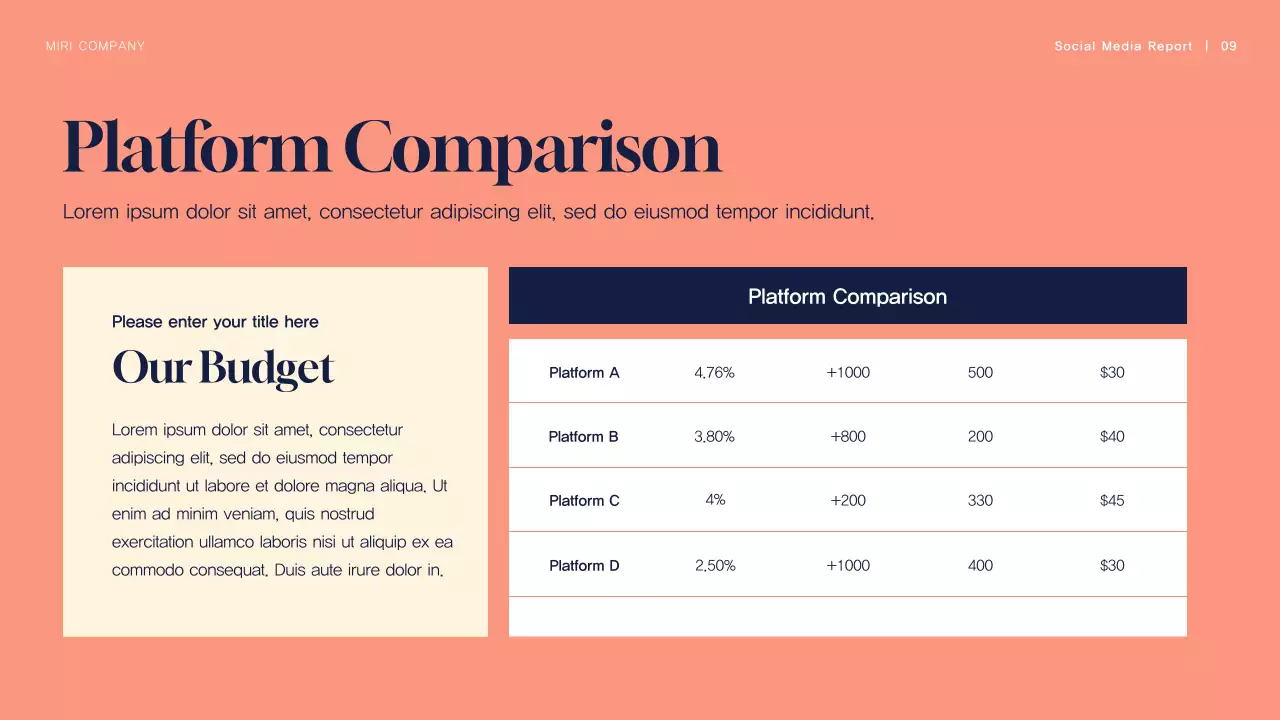Click the "3.80%" cell in Platform B row
Viewport: 1280px width, 720px height.
714,437
